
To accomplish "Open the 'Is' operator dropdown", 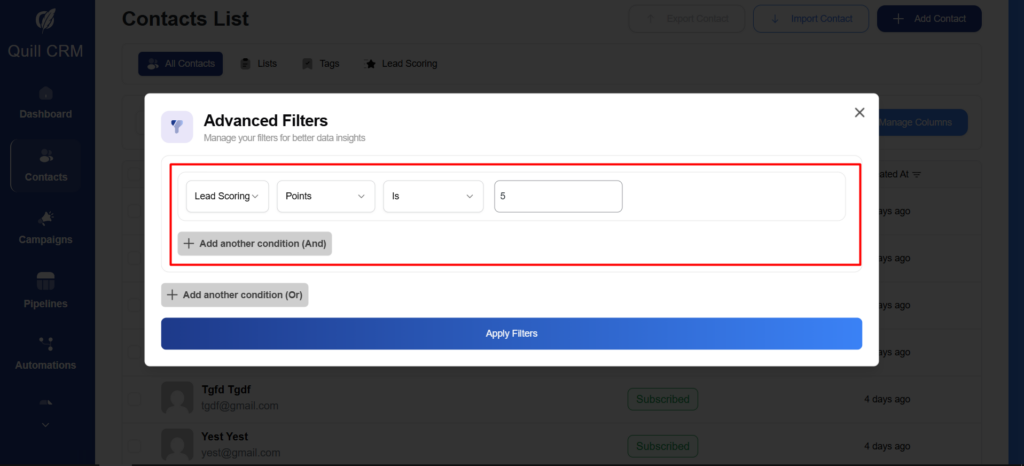I will tap(433, 197).
